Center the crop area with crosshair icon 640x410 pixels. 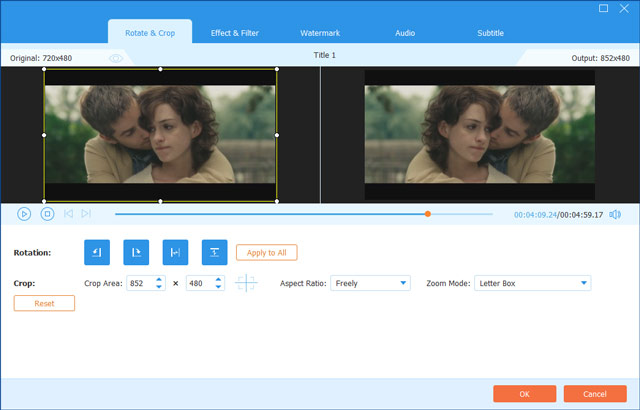pos(246,283)
